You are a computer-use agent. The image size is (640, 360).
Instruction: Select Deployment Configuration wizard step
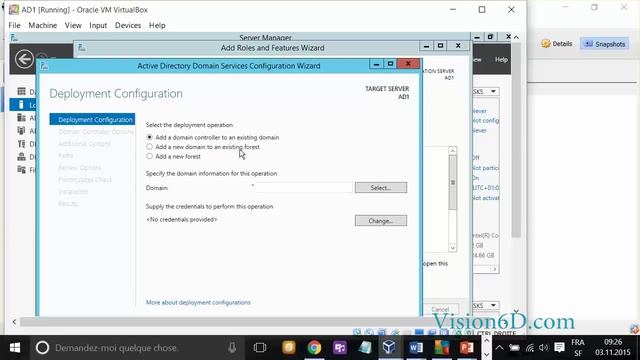(92, 120)
